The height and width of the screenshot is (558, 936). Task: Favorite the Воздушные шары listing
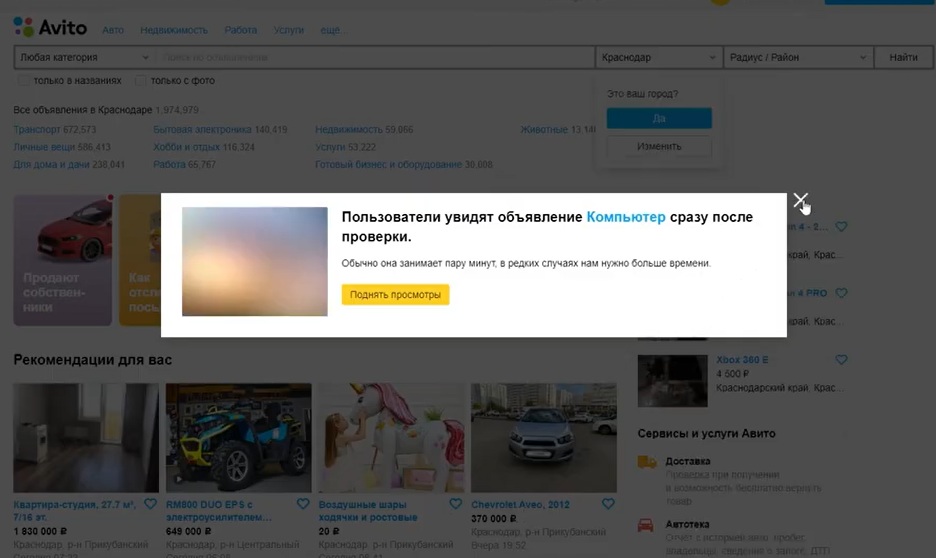pyautogui.click(x=455, y=504)
